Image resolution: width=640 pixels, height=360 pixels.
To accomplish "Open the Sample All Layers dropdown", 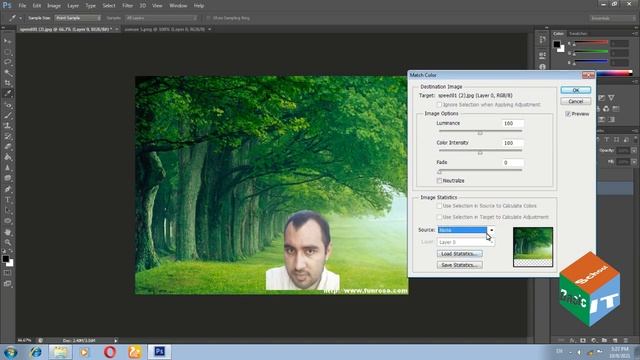I will [161, 18].
